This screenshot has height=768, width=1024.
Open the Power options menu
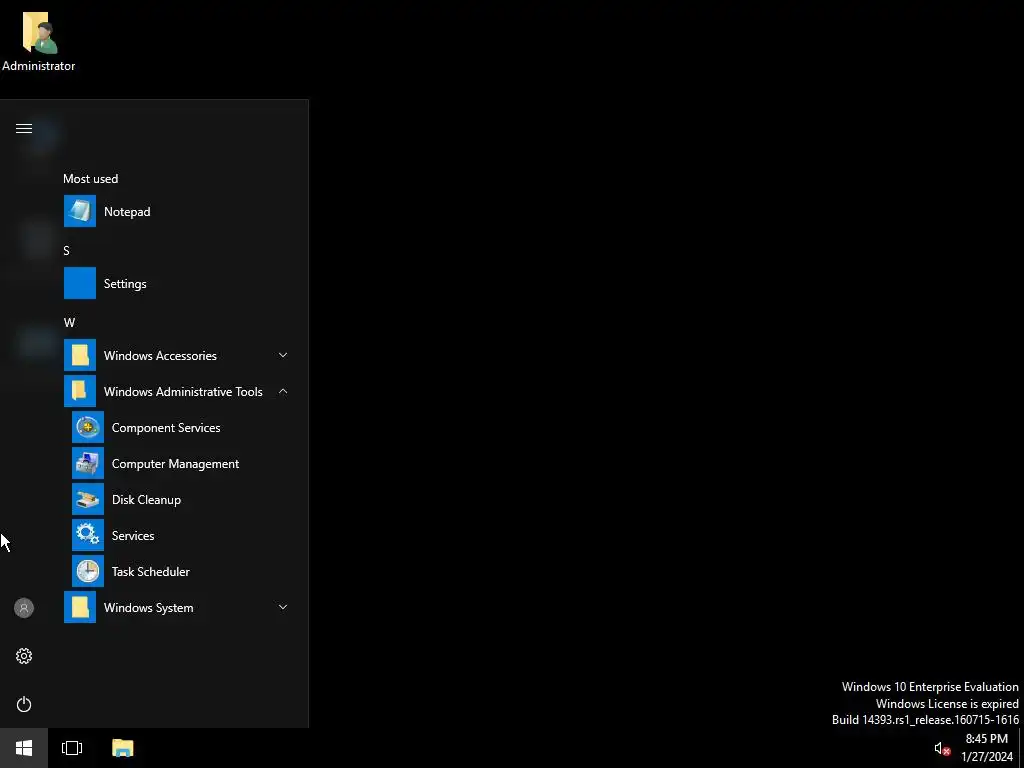pos(24,704)
